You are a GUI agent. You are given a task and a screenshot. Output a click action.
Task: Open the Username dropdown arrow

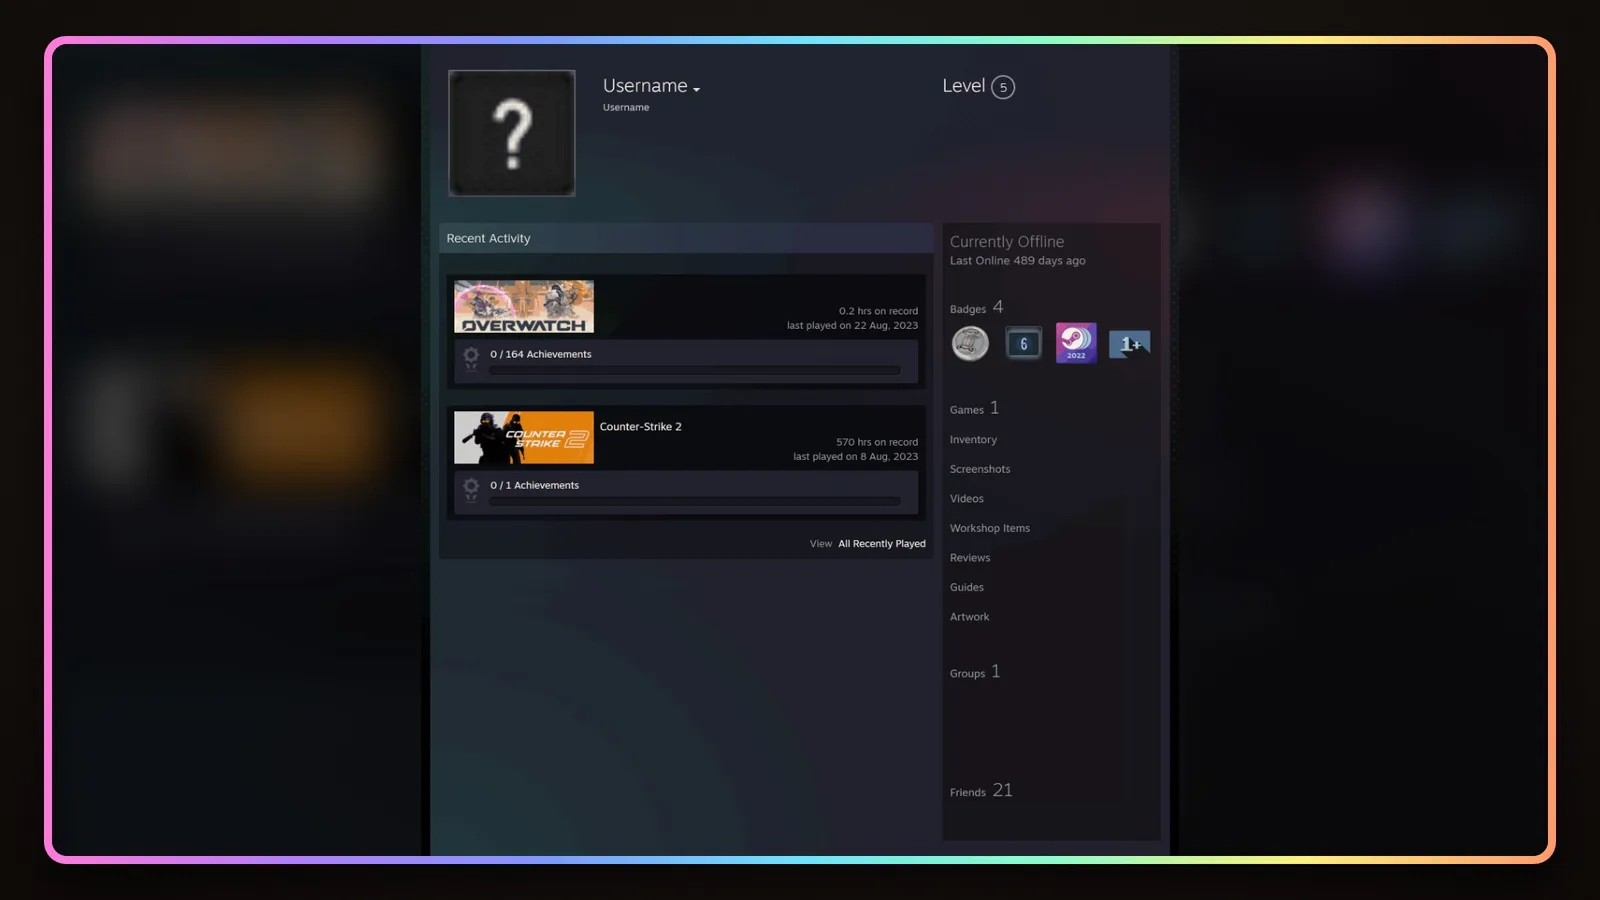[x=697, y=90]
